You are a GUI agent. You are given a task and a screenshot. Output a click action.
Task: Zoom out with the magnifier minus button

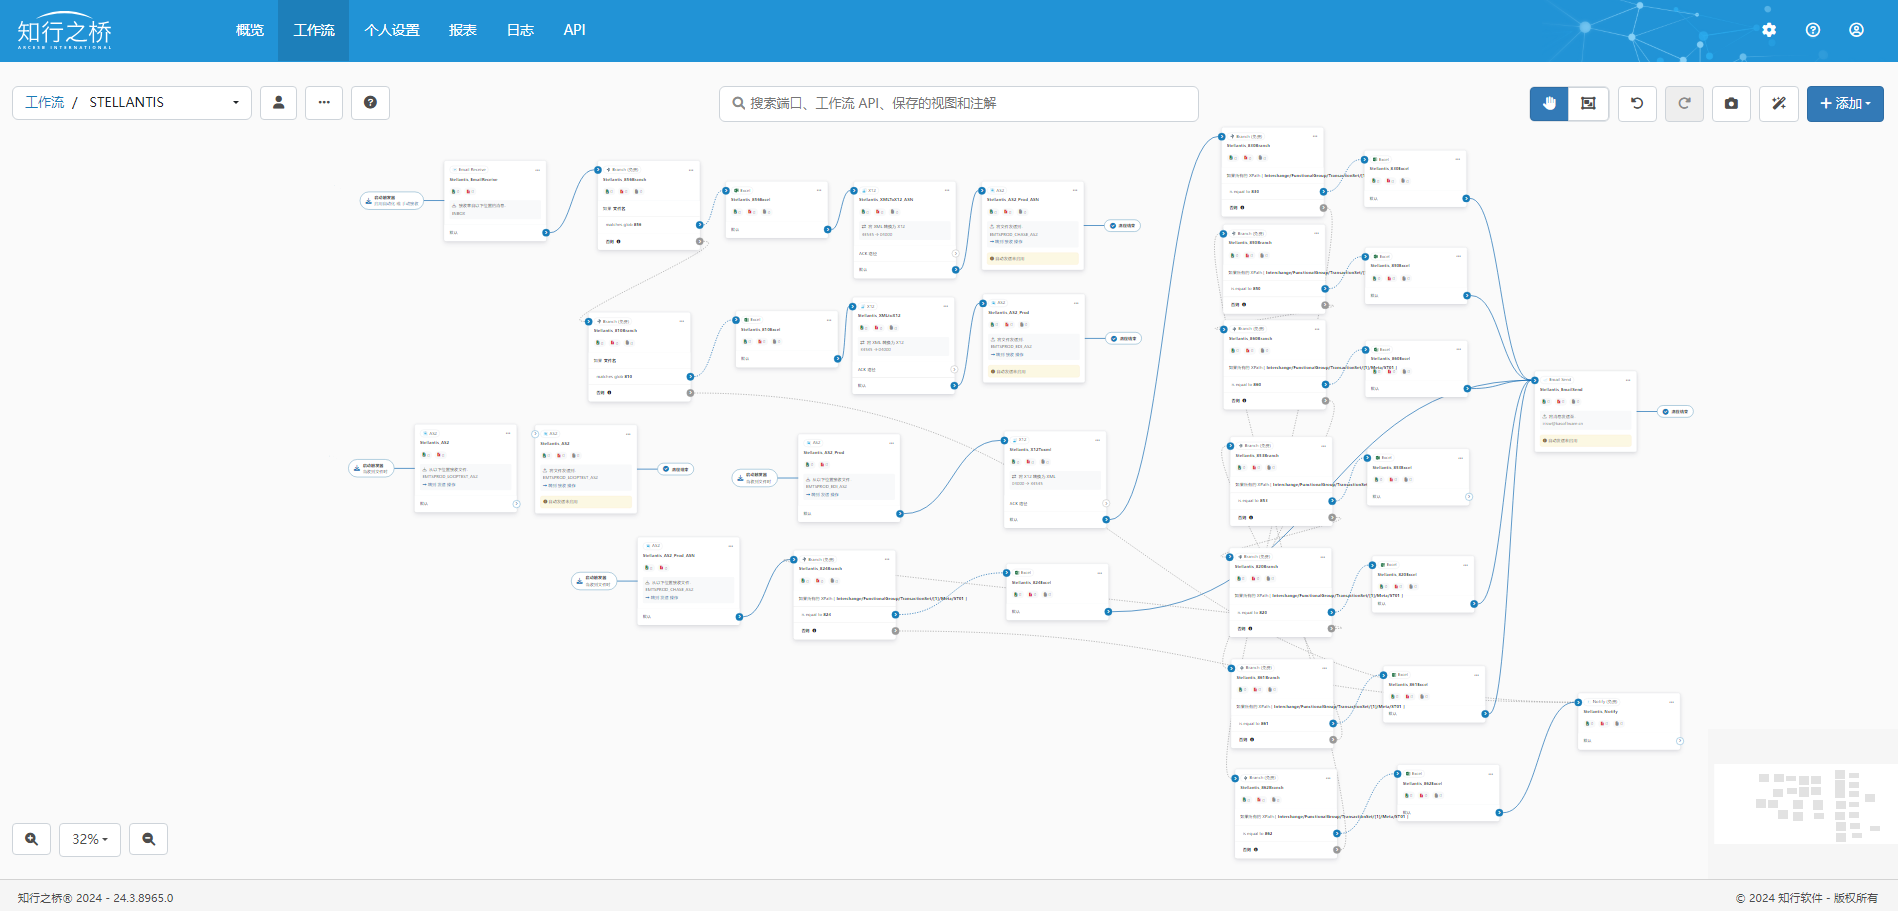tap(149, 839)
